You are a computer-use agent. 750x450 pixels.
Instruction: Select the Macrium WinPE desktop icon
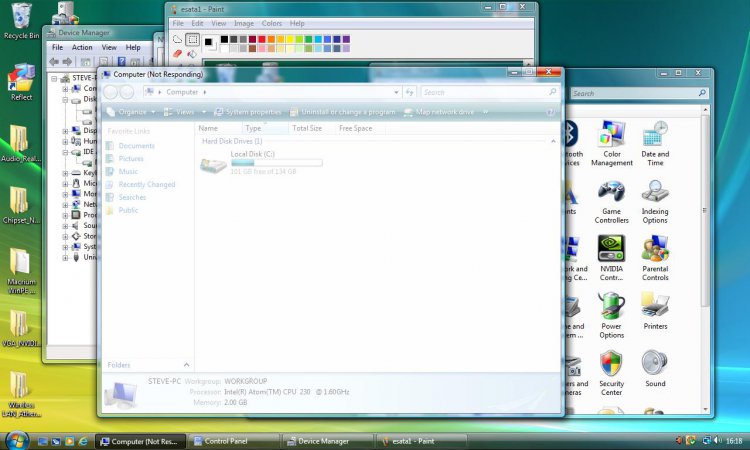[21, 271]
